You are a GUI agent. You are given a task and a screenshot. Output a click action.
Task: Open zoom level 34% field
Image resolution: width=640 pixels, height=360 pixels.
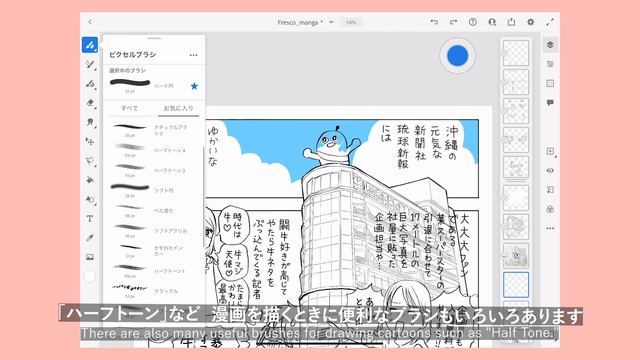click(x=351, y=22)
